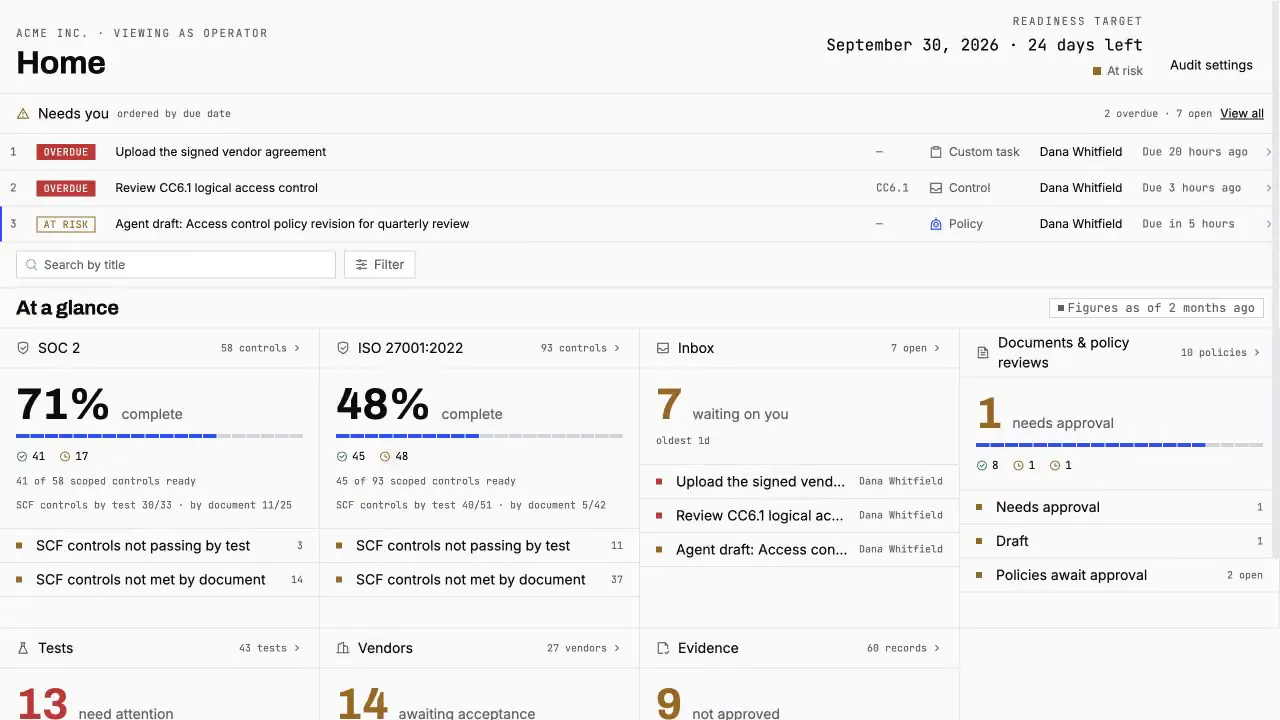
Task: Click the Vendors building icon
Action: 343,648
